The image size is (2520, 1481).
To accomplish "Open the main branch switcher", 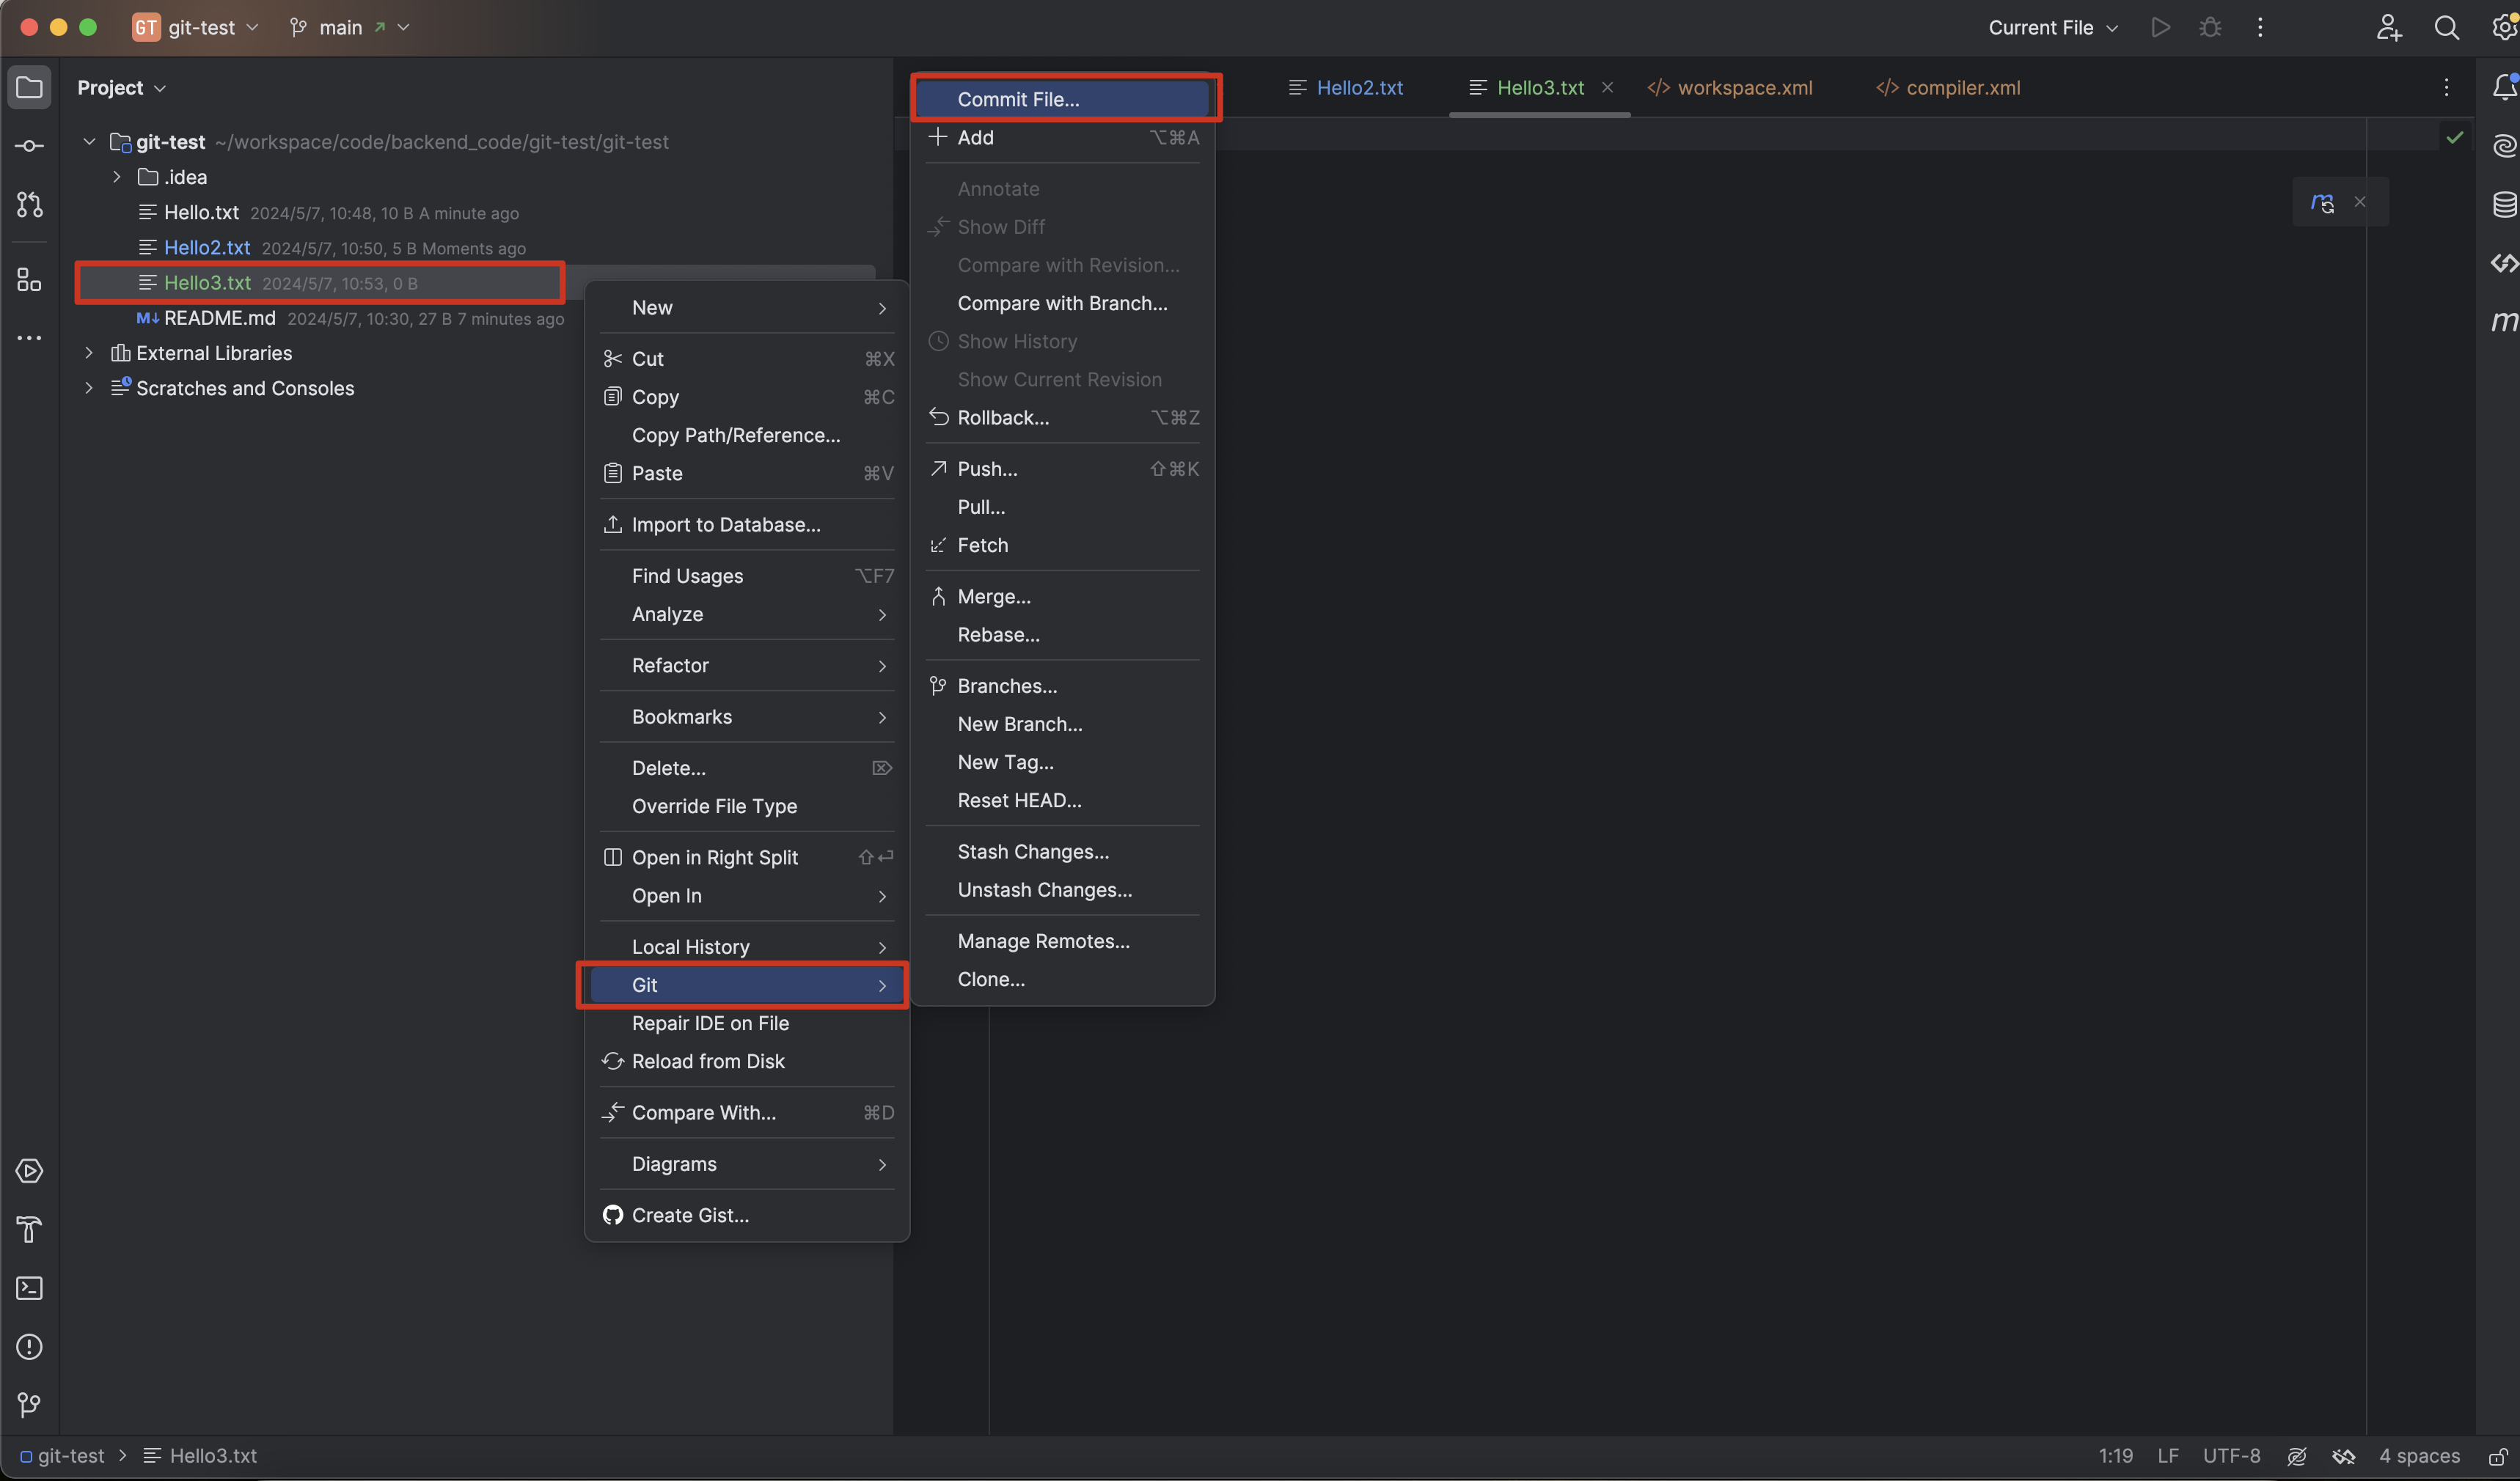I will [x=340, y=27].
